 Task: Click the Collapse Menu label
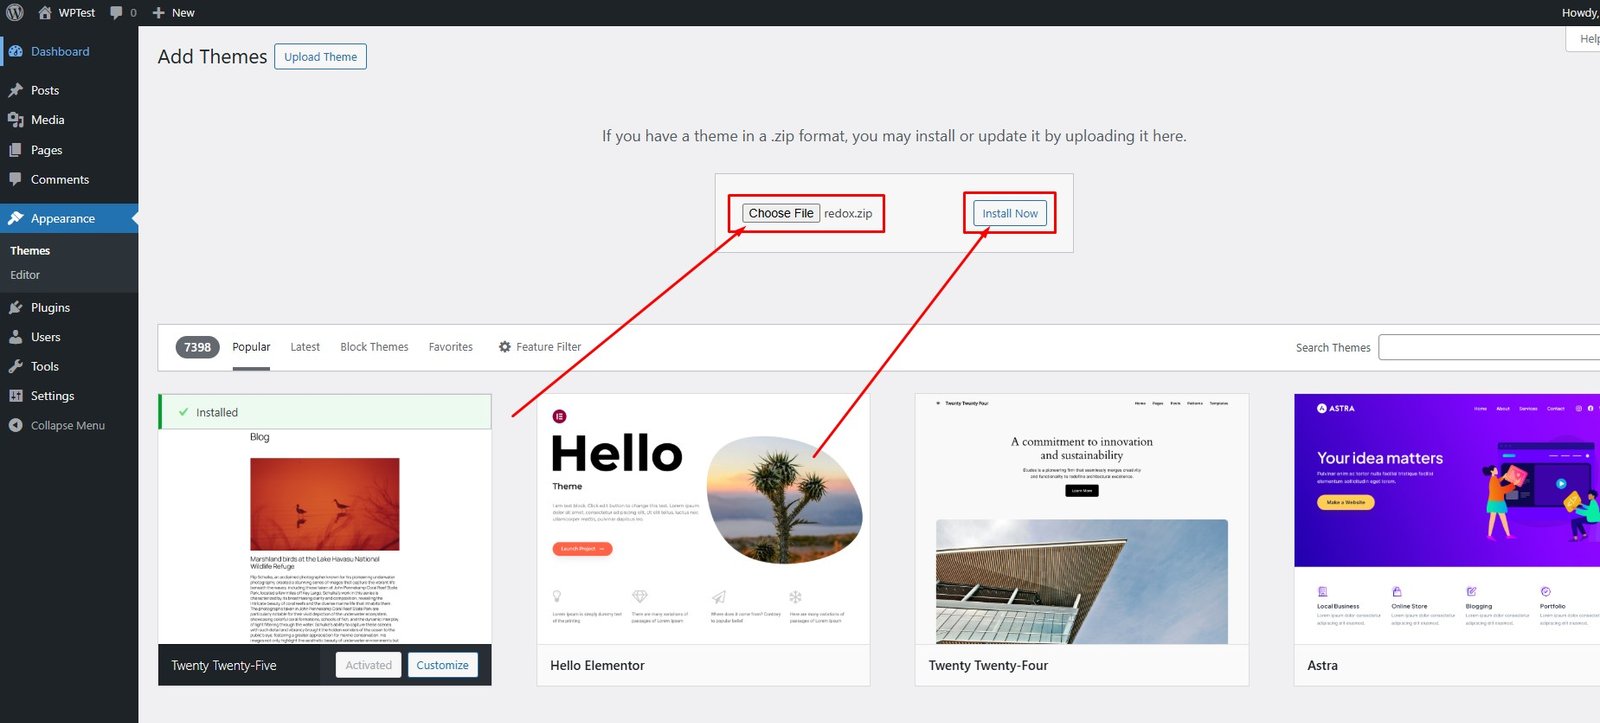[x=68, y=425]
